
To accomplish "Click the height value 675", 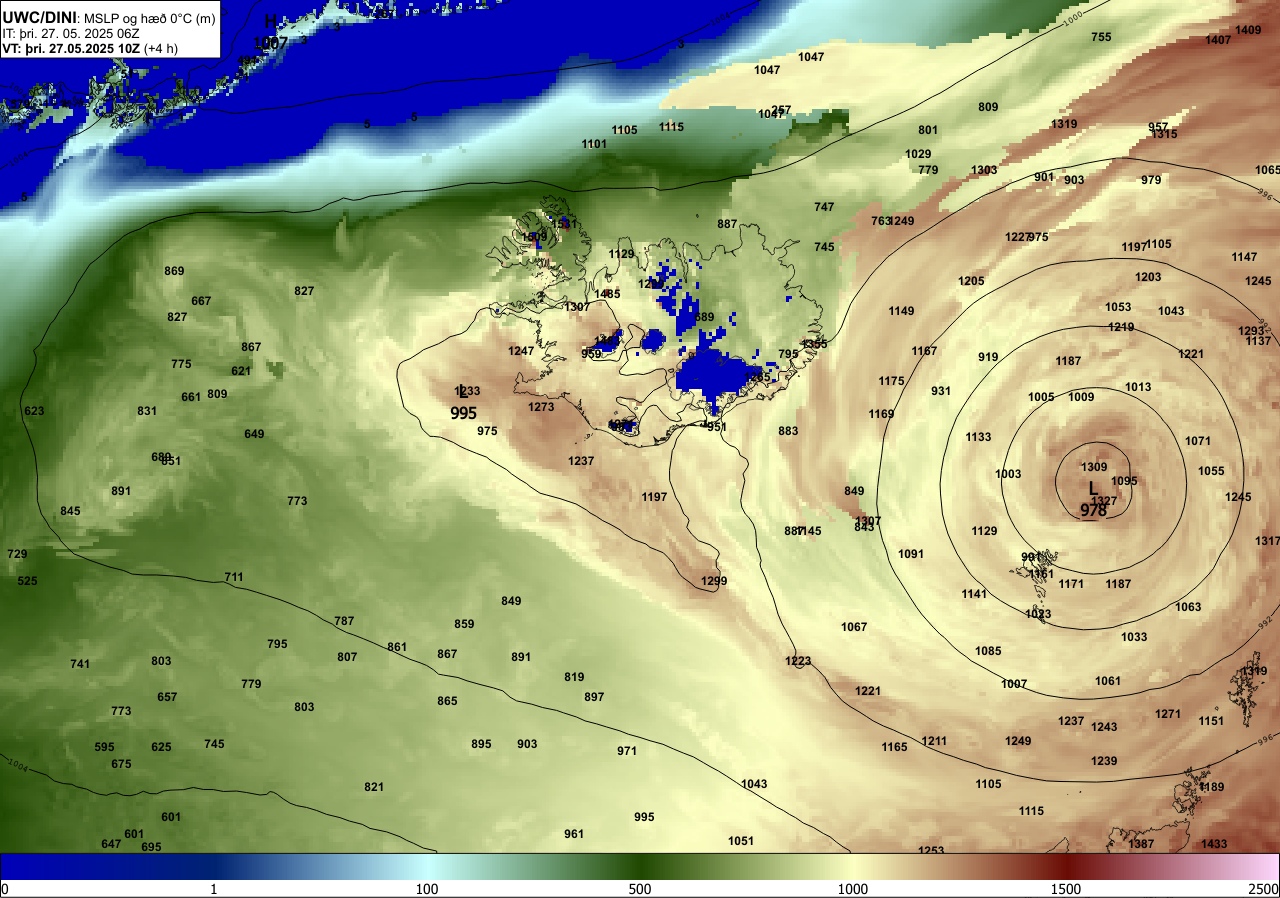I will (x=121, y=764).
